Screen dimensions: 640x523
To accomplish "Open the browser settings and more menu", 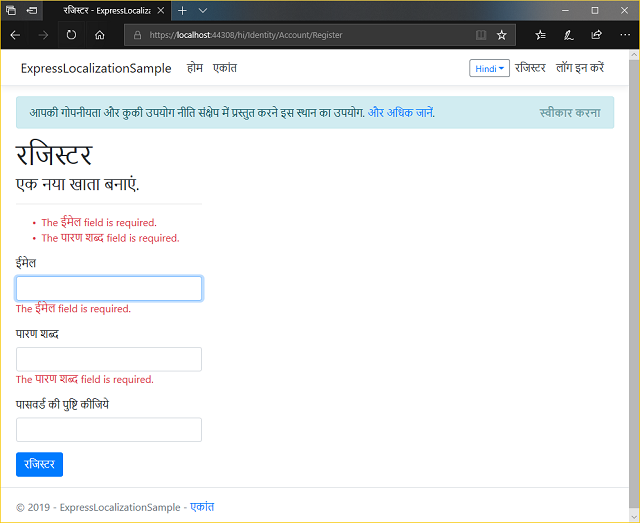I will pos(624,34).
